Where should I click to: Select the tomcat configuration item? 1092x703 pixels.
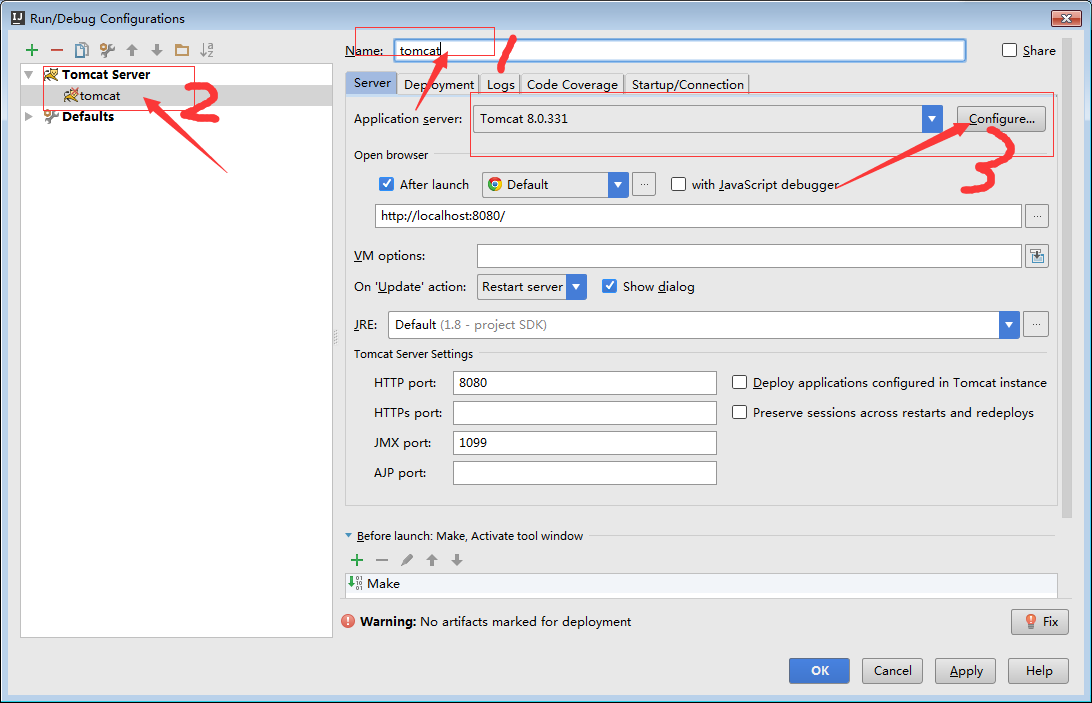point(100,96)
